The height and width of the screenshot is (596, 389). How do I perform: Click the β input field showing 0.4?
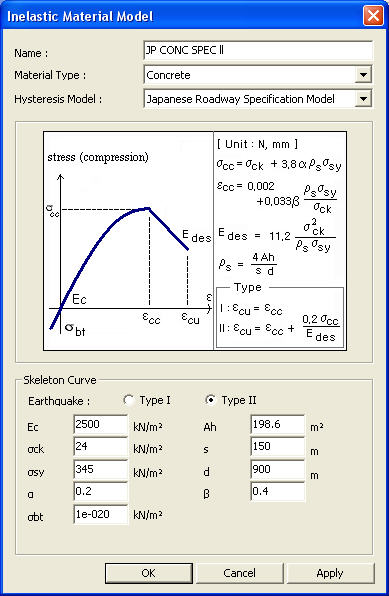(278, 491)
